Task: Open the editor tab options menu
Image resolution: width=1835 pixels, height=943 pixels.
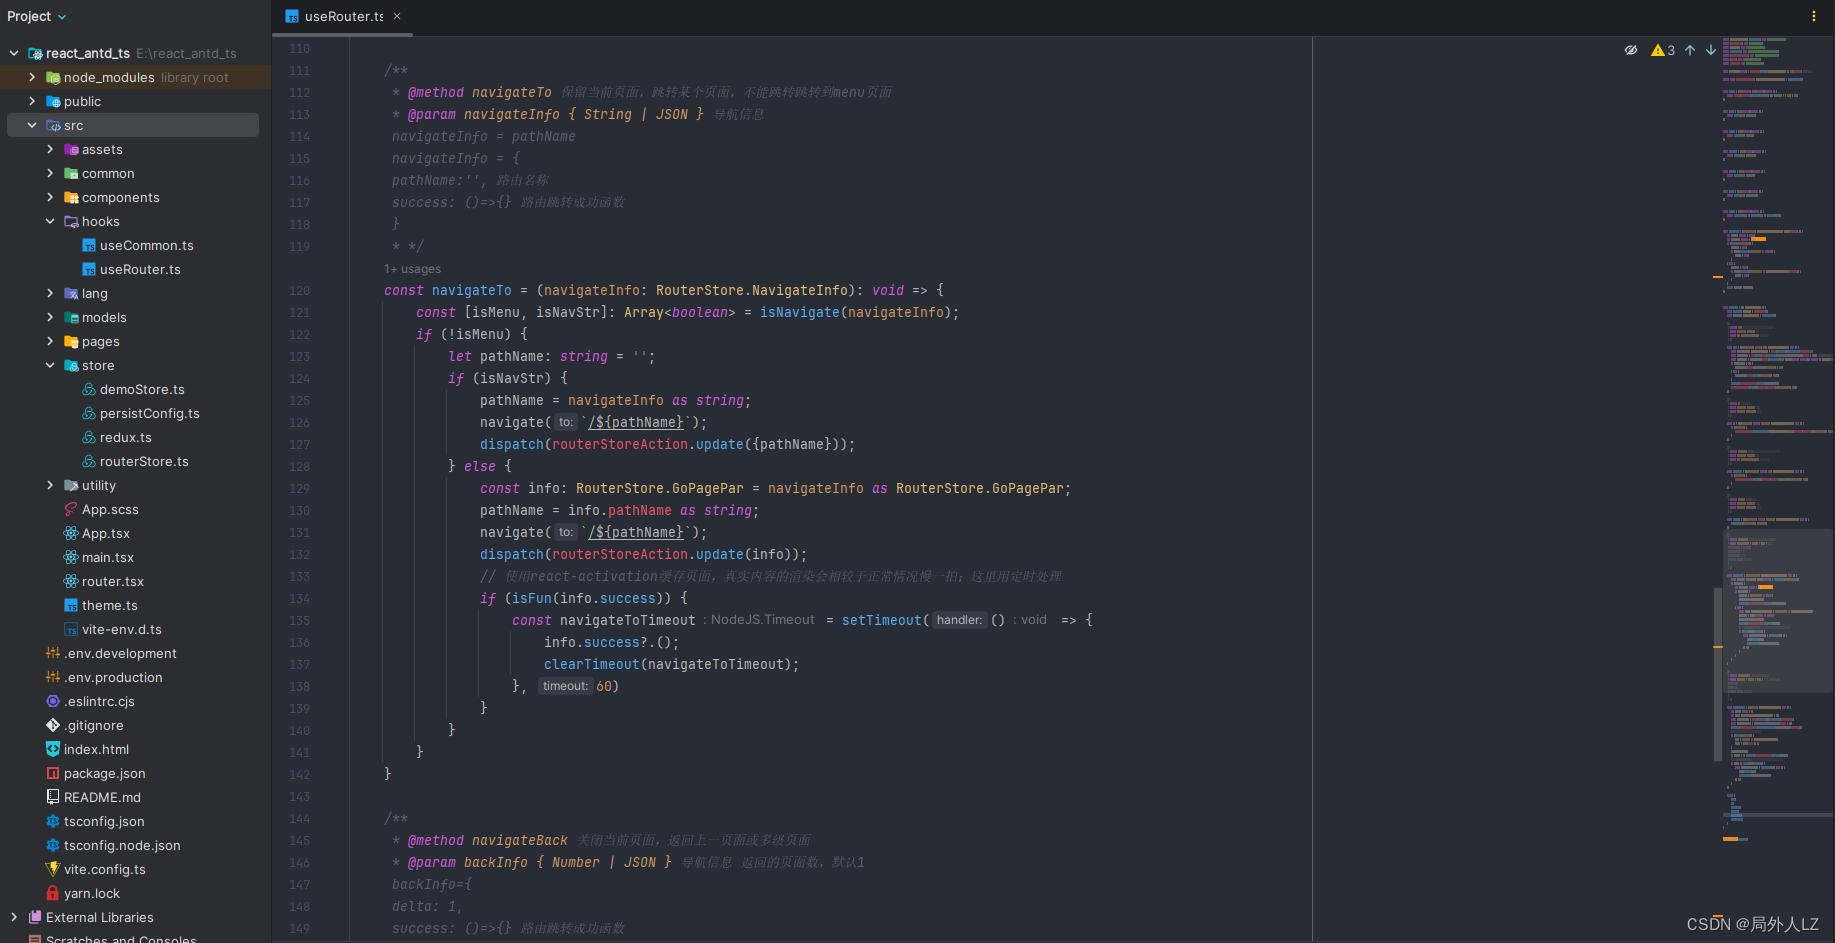Action: pyautogui.click(x=1813, y=16)
